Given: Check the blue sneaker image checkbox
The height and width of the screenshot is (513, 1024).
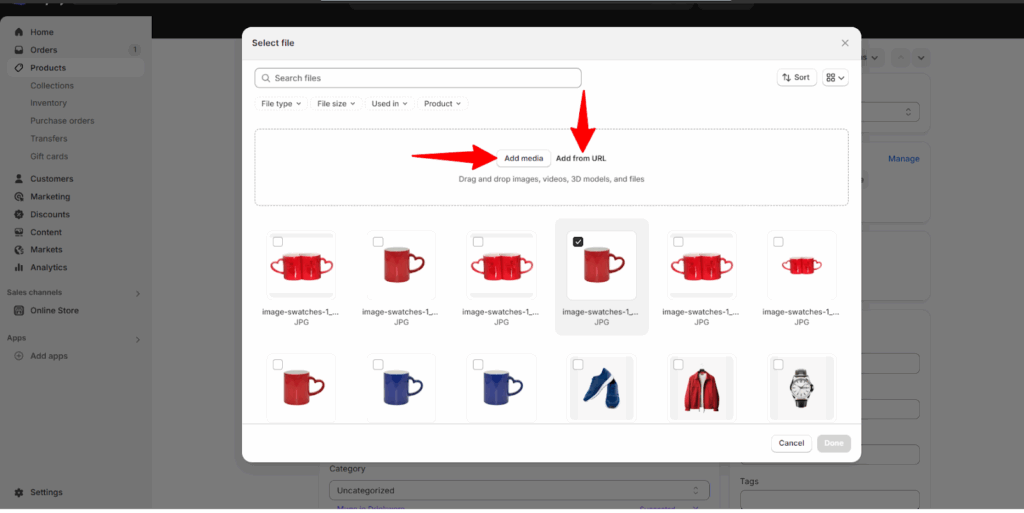Looking at the screenshot, I should (578, 365).
